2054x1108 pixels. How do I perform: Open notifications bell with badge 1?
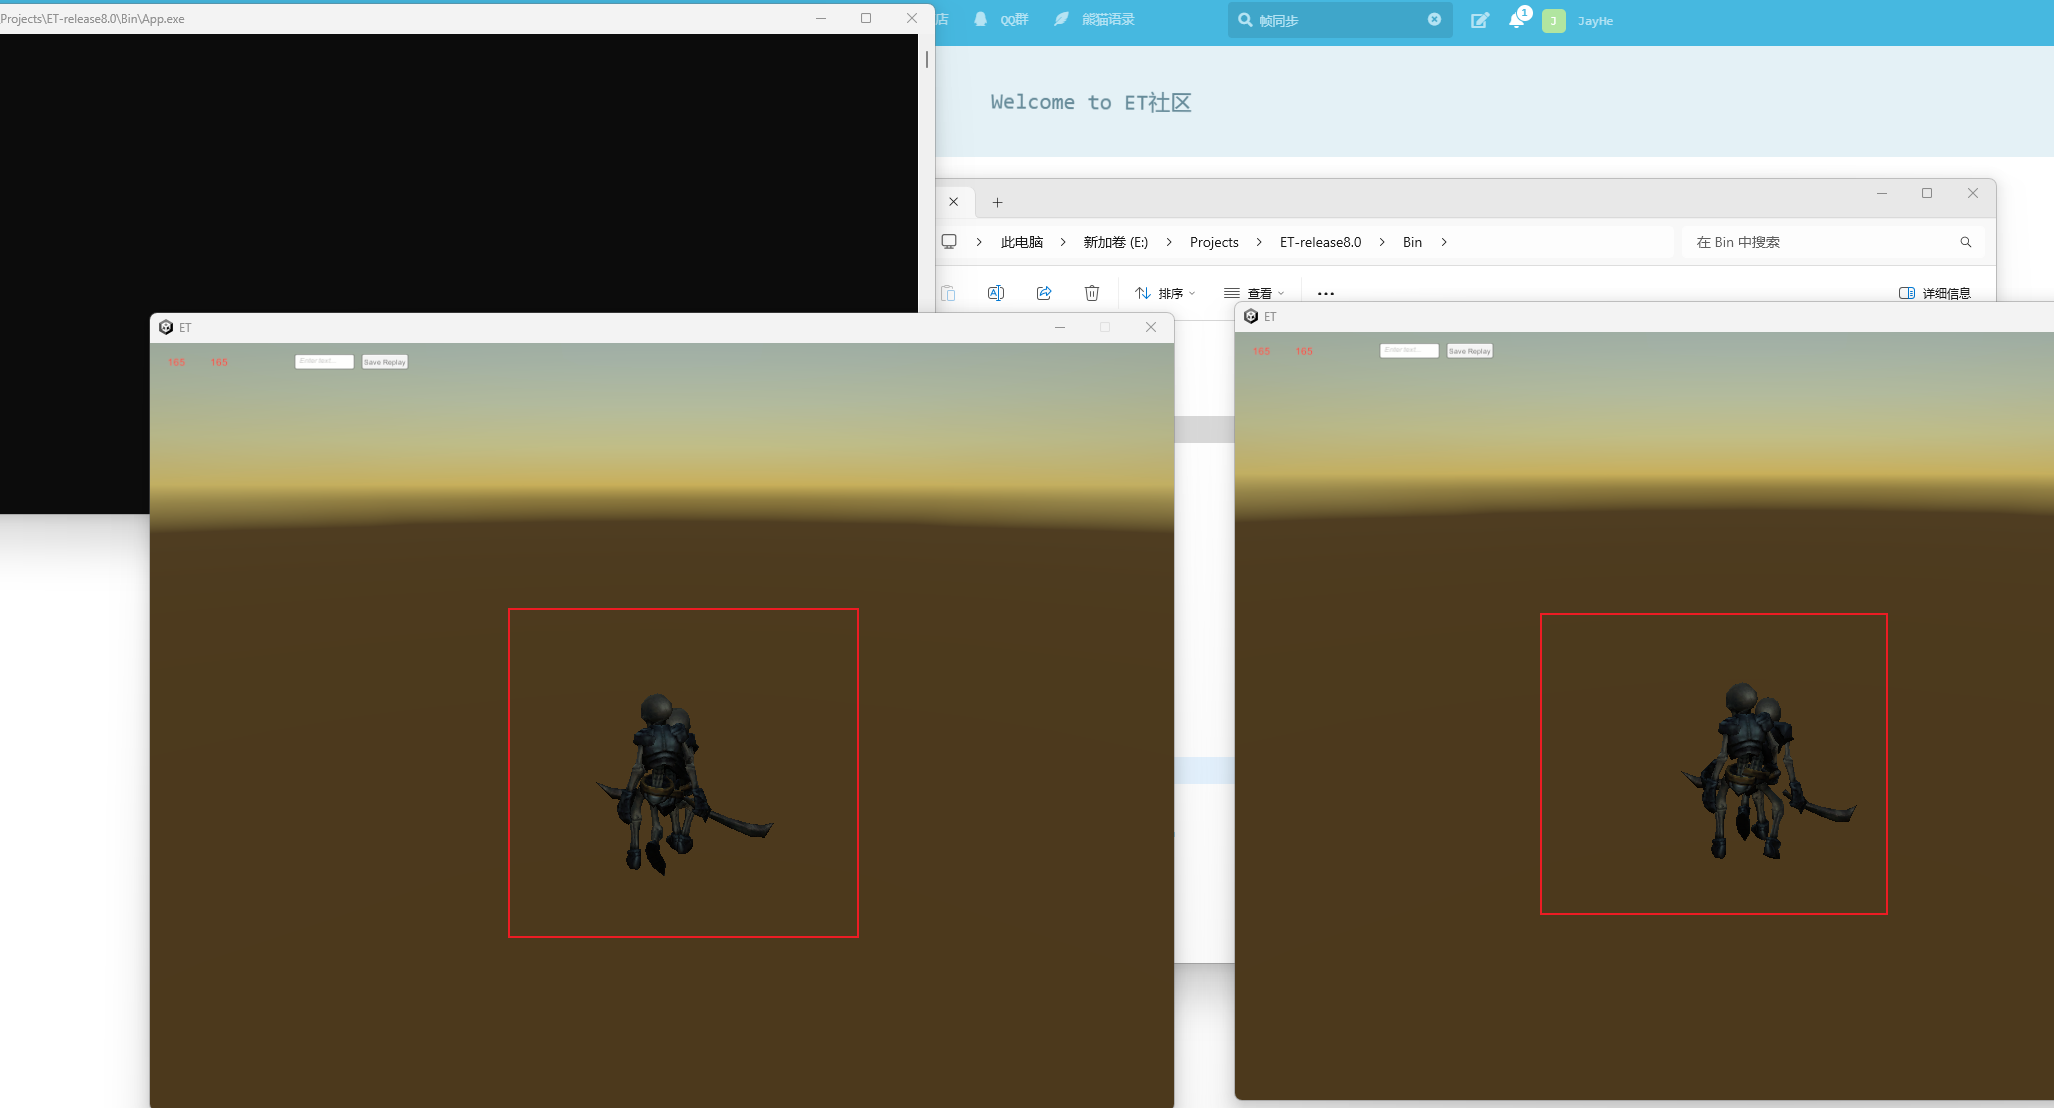point(1517,19)
